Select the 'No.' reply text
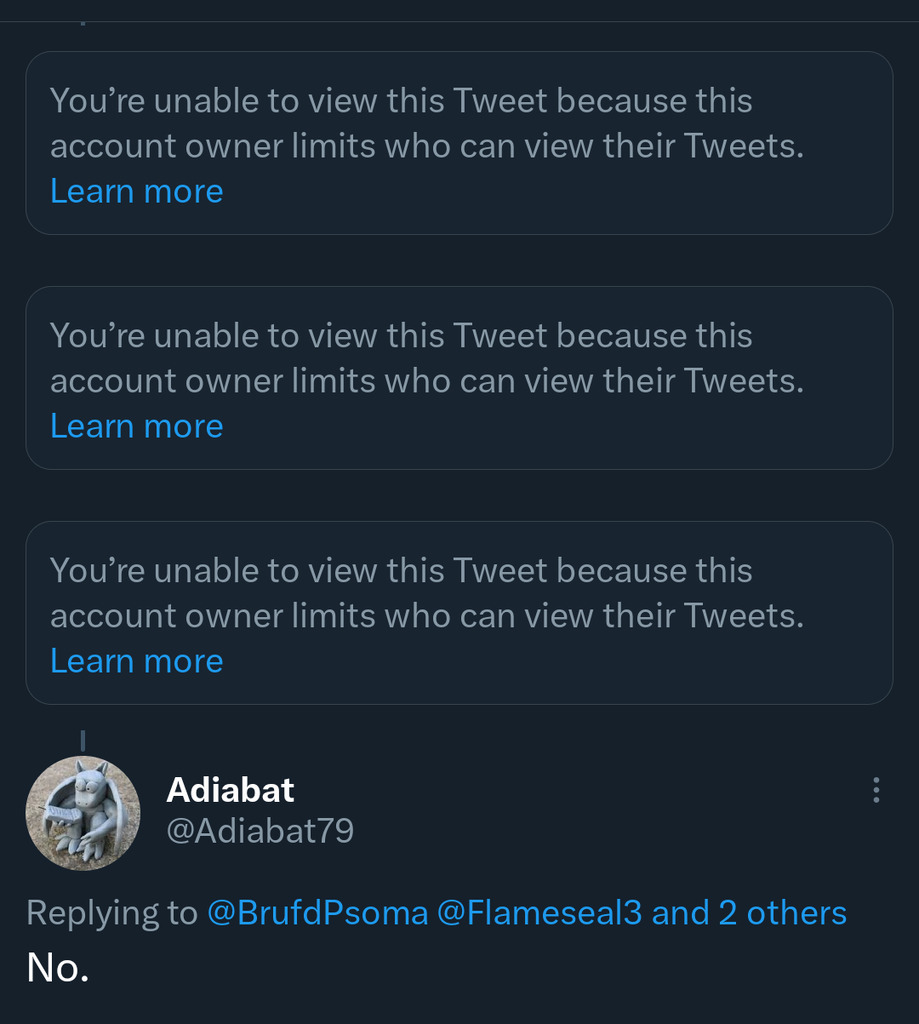Image resolution: width=919 pixels, height=1024 pixels. (x=58, y=967)
